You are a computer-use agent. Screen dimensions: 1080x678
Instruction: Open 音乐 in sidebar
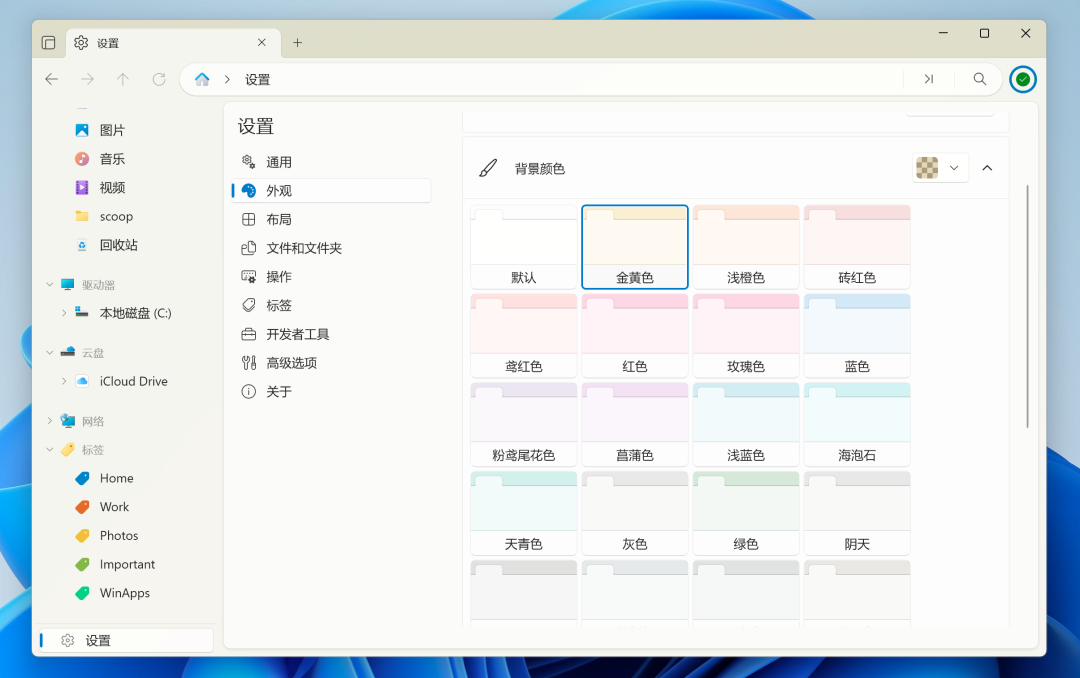(x=127, y=159)
